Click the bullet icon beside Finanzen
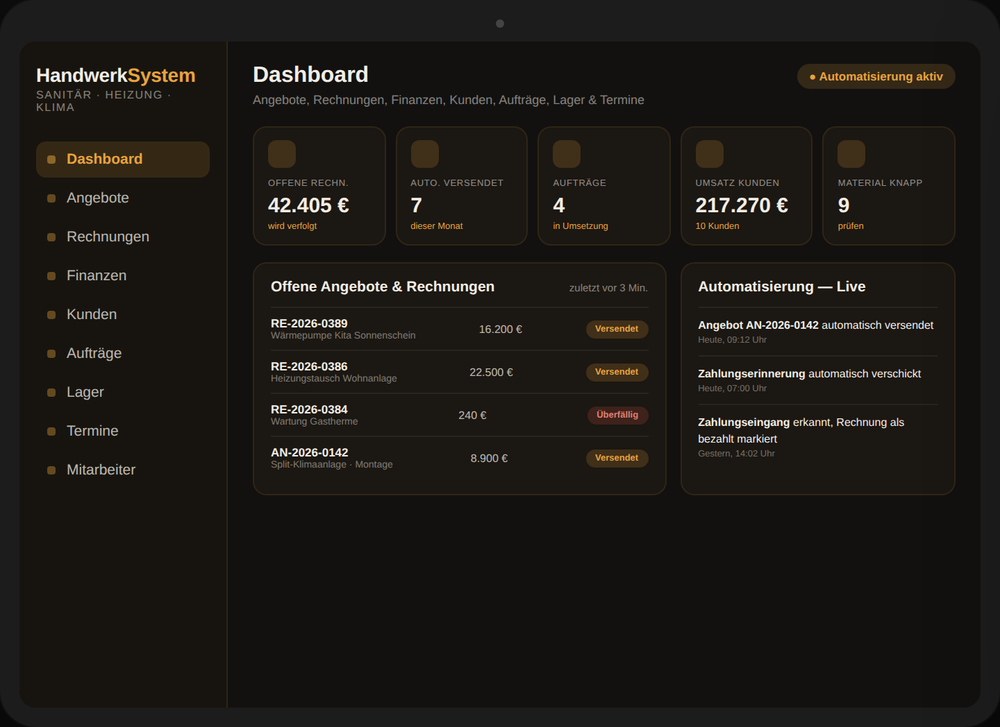Screen dimensions: 1000x727 (x=52, y=276)
